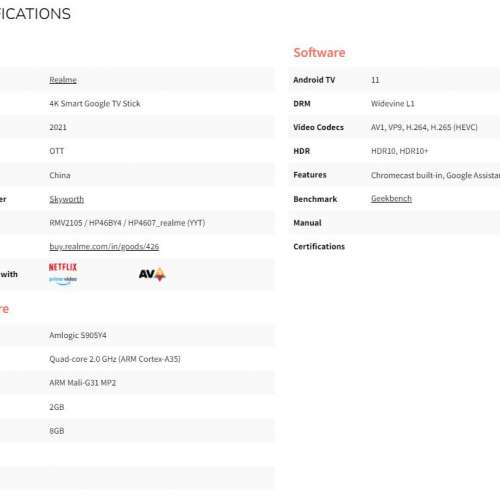This screenshot has height=500, width=500.
Task: Select the 'ARM Mali-G31 MP2' GPU text
Action: (x=82, y=383)
